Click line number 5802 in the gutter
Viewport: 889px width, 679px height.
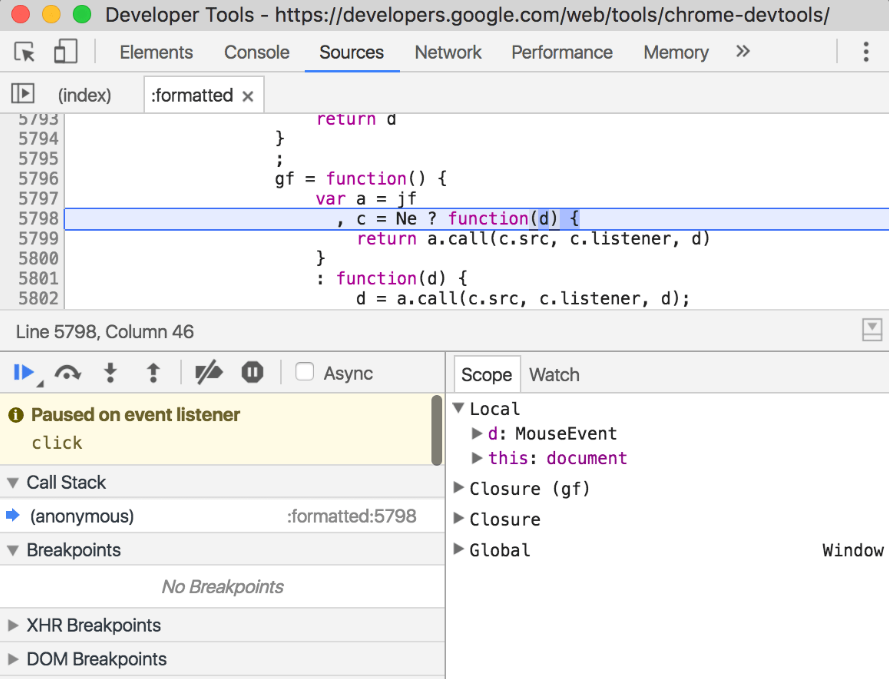pyautogui.click(x=38, y=299)
